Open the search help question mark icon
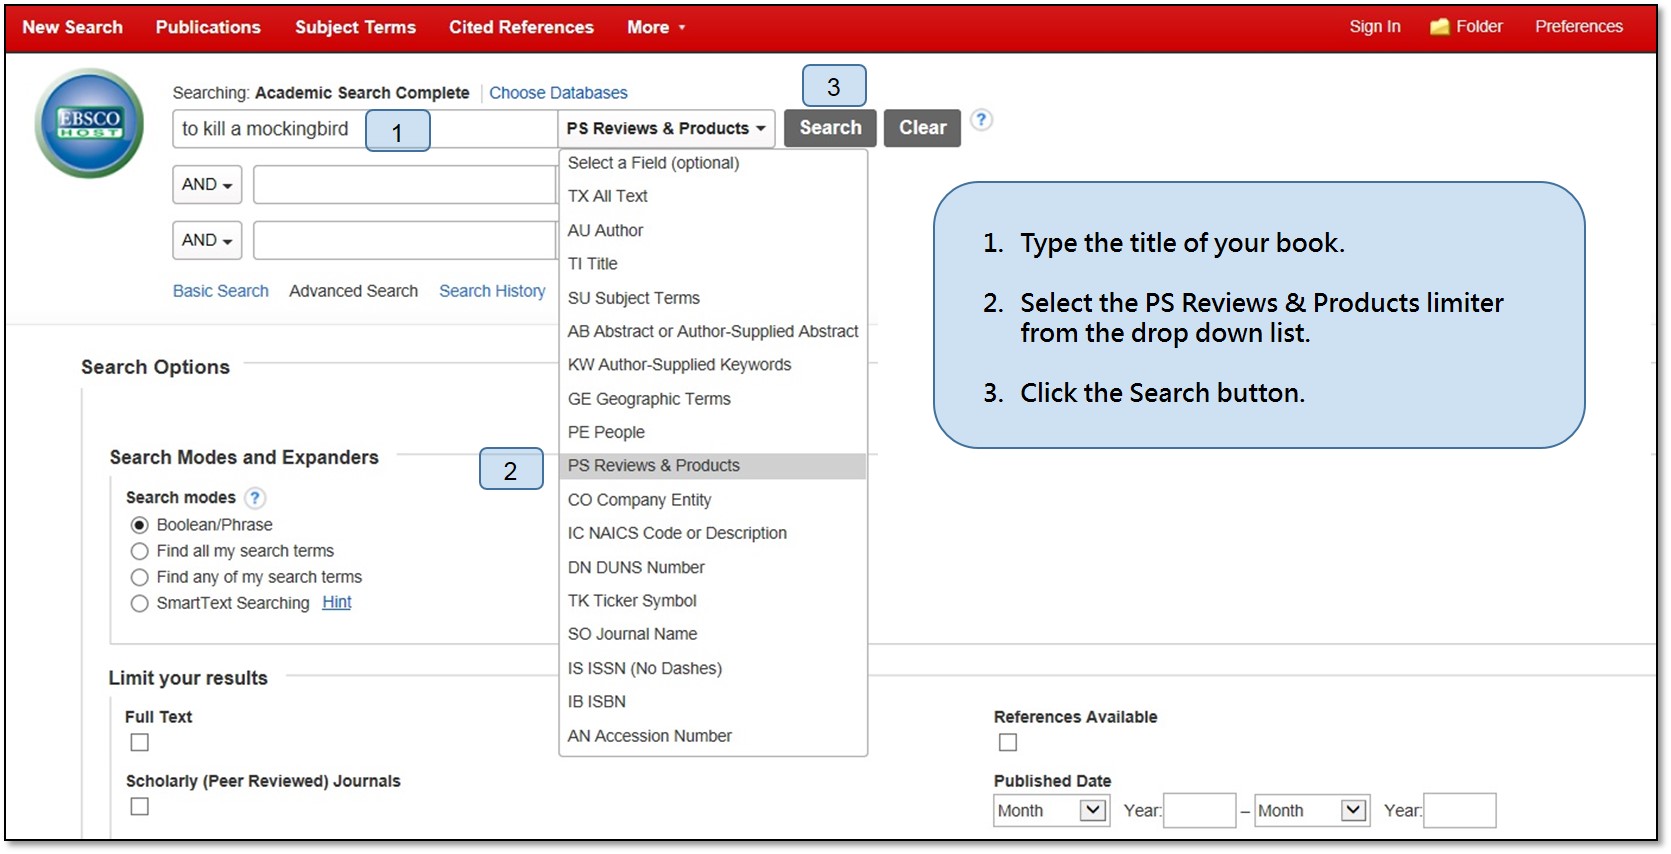1671x854 pixels. coord(982,120)
